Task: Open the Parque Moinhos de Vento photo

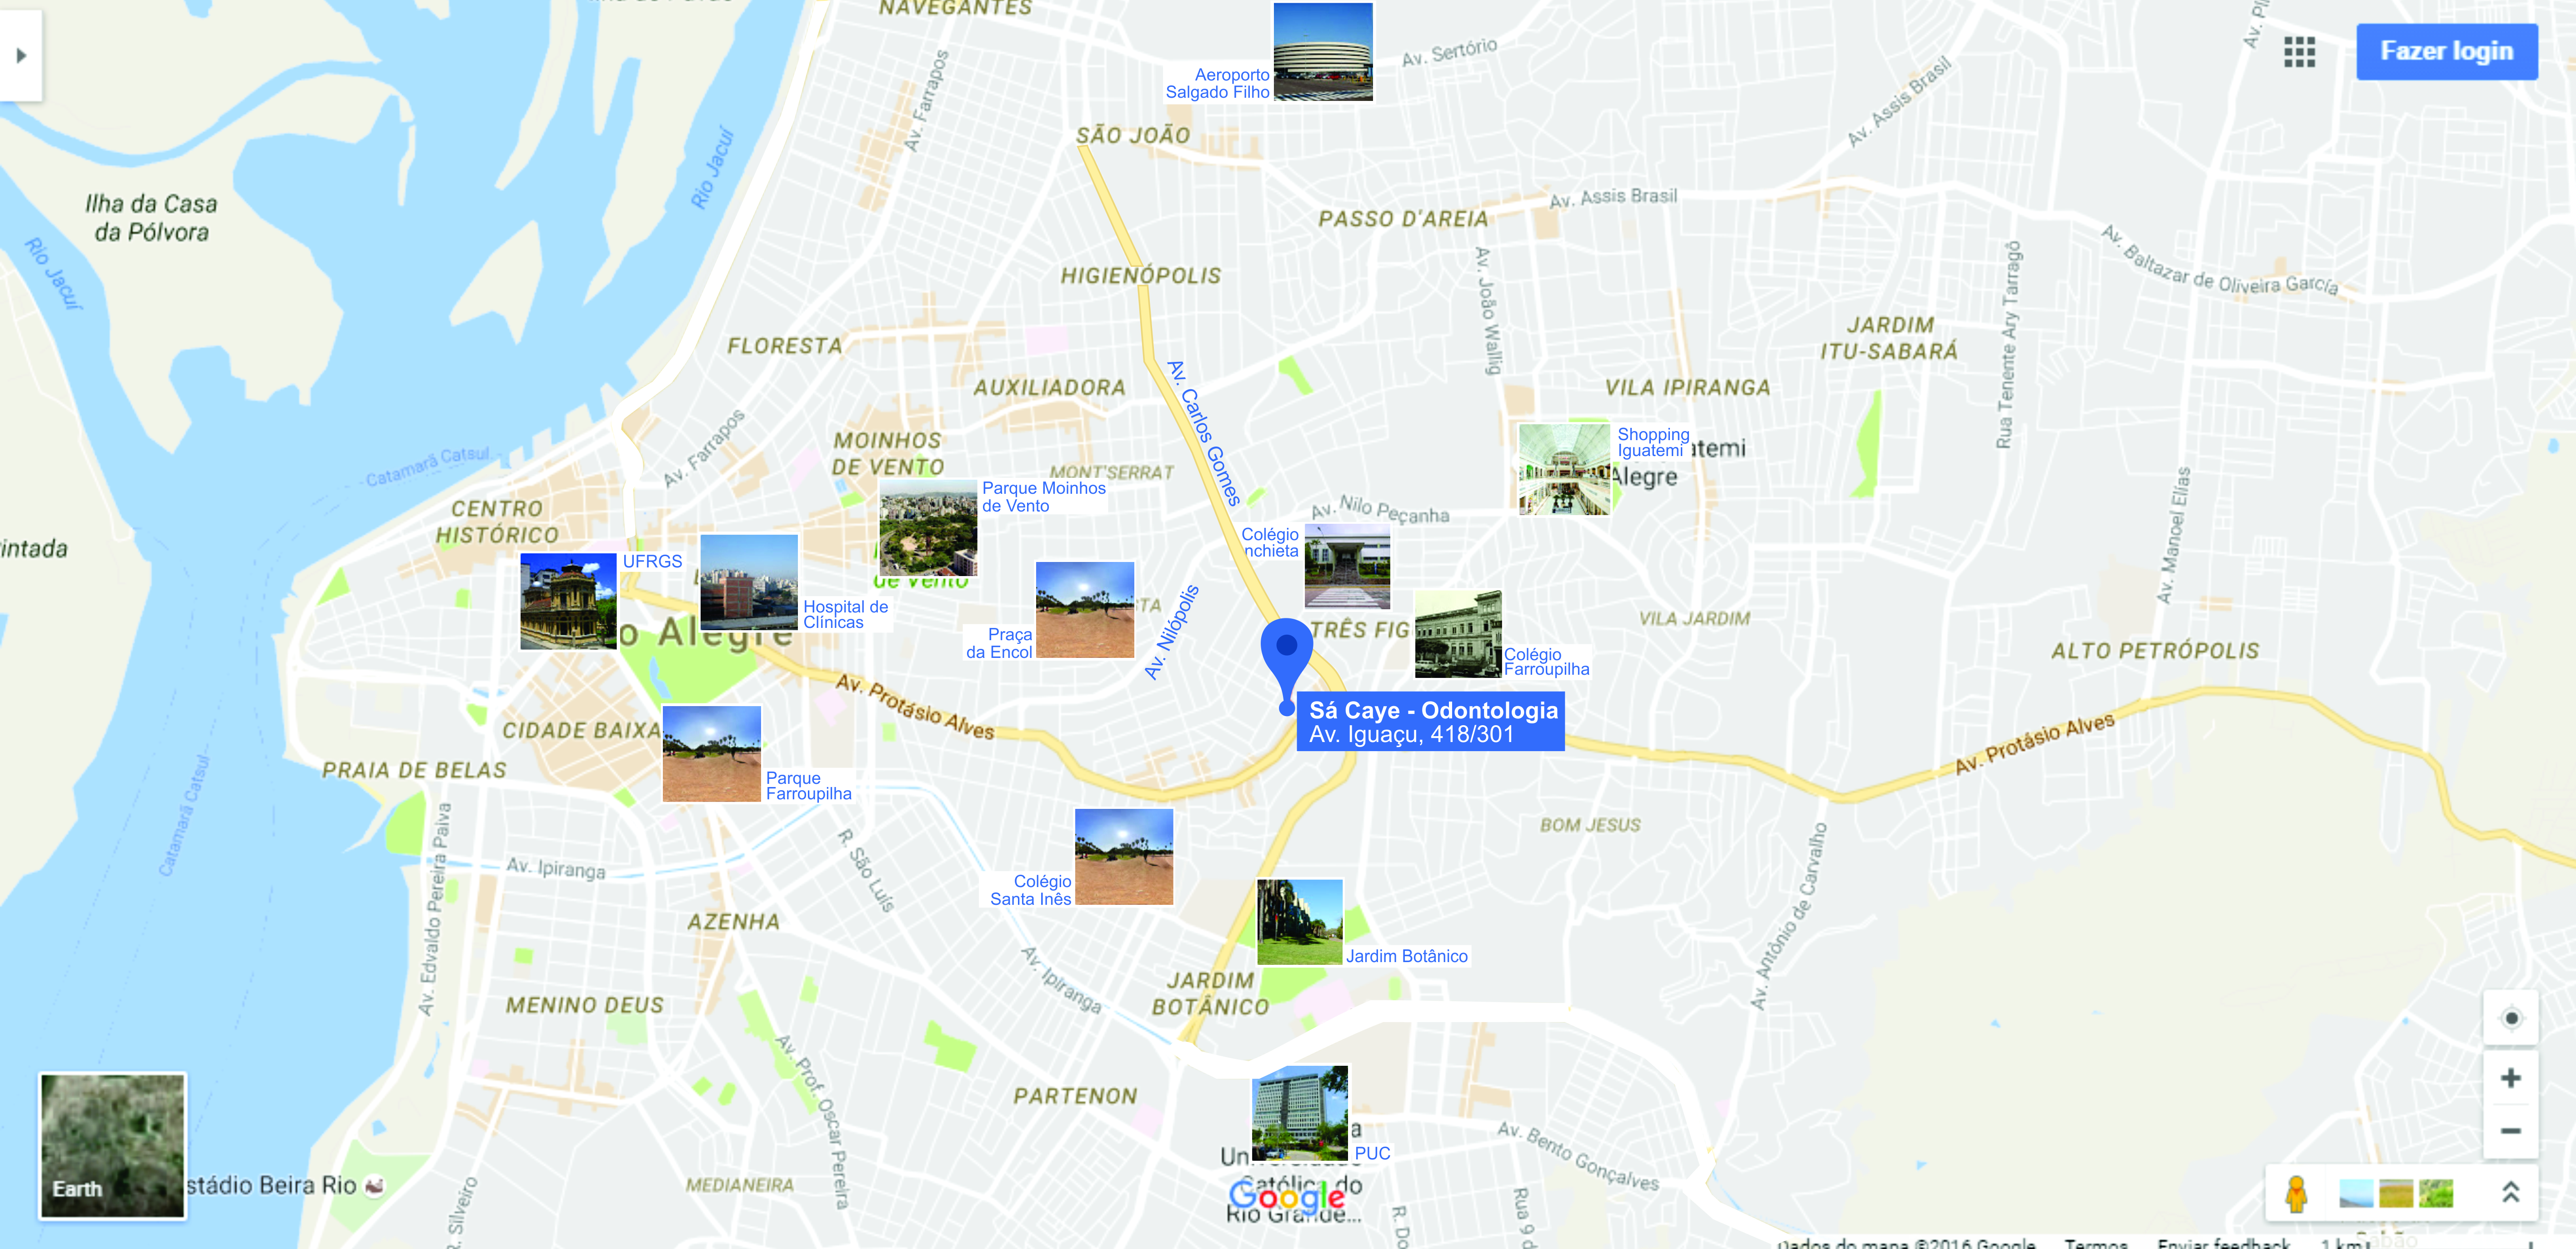Action: (x=928, y=528)
